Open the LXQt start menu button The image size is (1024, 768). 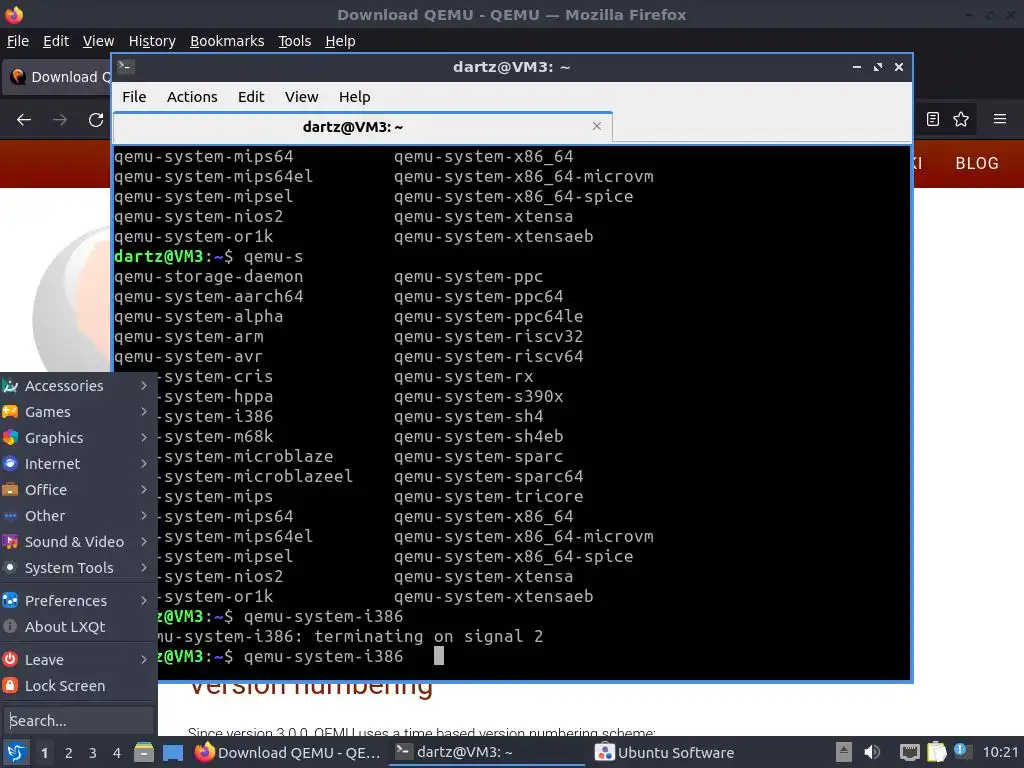tap(16, 752)
